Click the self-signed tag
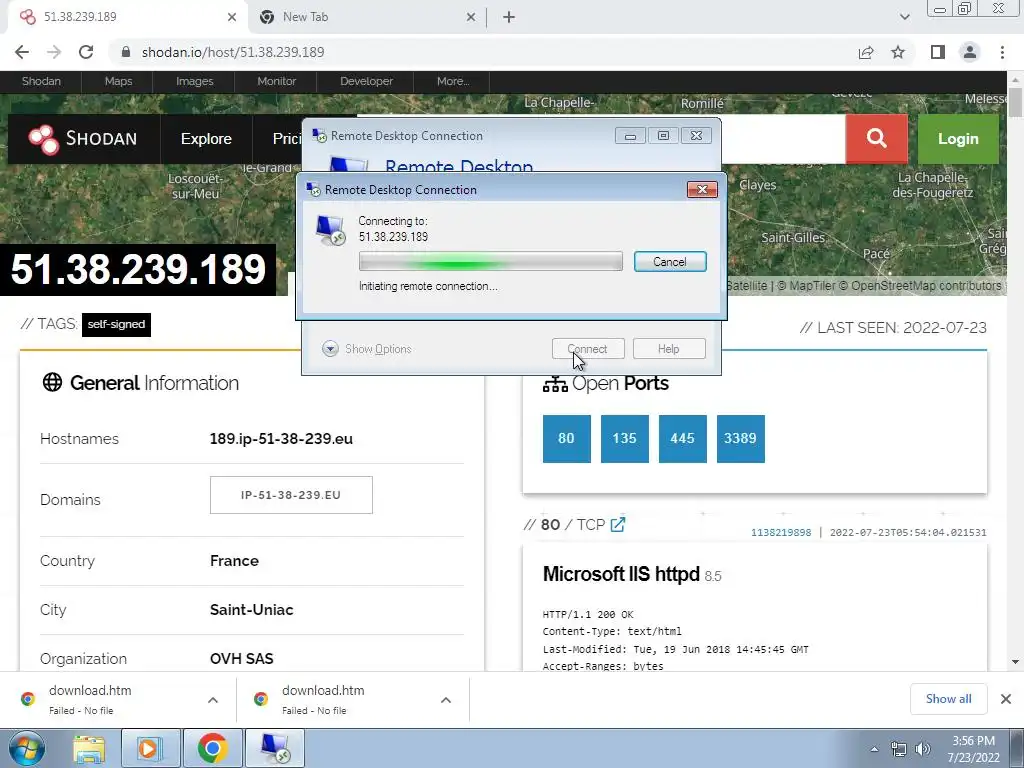The width and height of the screenshot is (1024, 768). 116,325
